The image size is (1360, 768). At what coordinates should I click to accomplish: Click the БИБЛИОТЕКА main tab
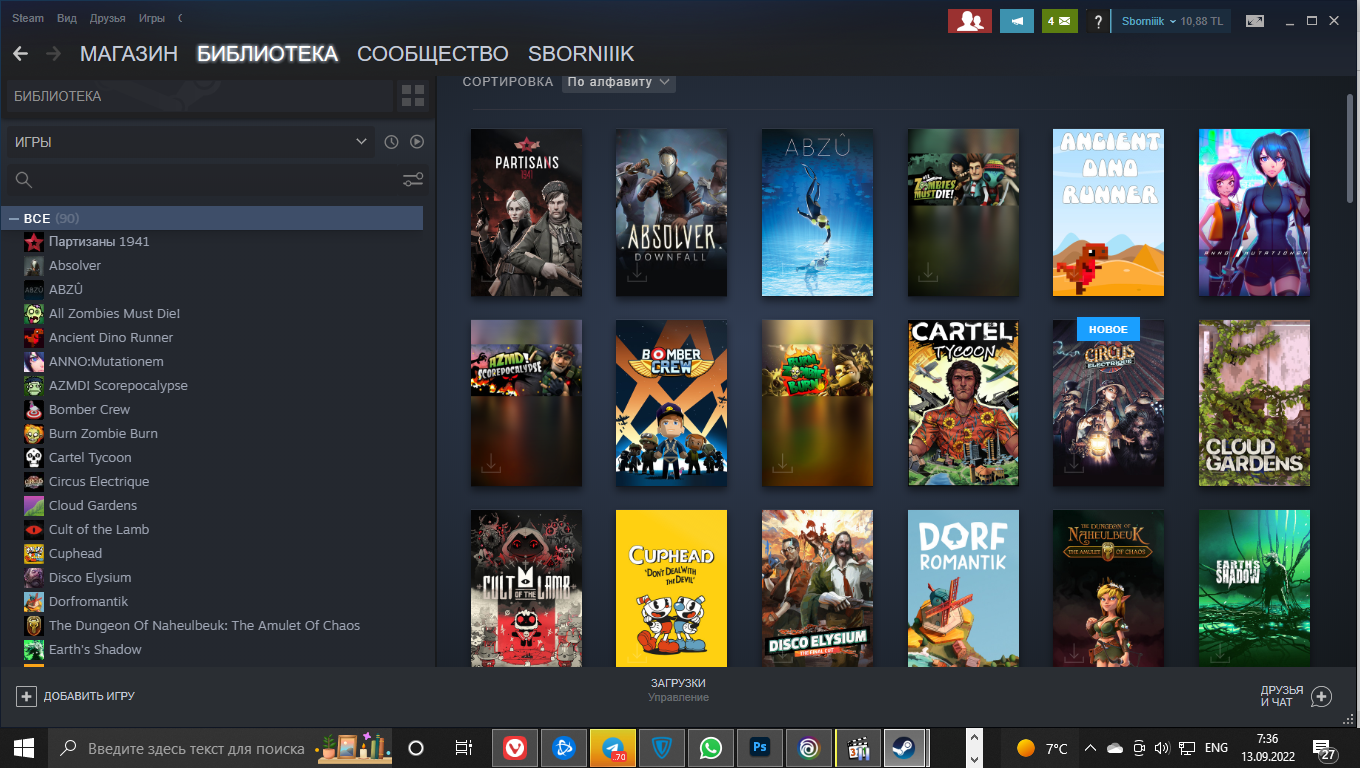click(267, 54)
